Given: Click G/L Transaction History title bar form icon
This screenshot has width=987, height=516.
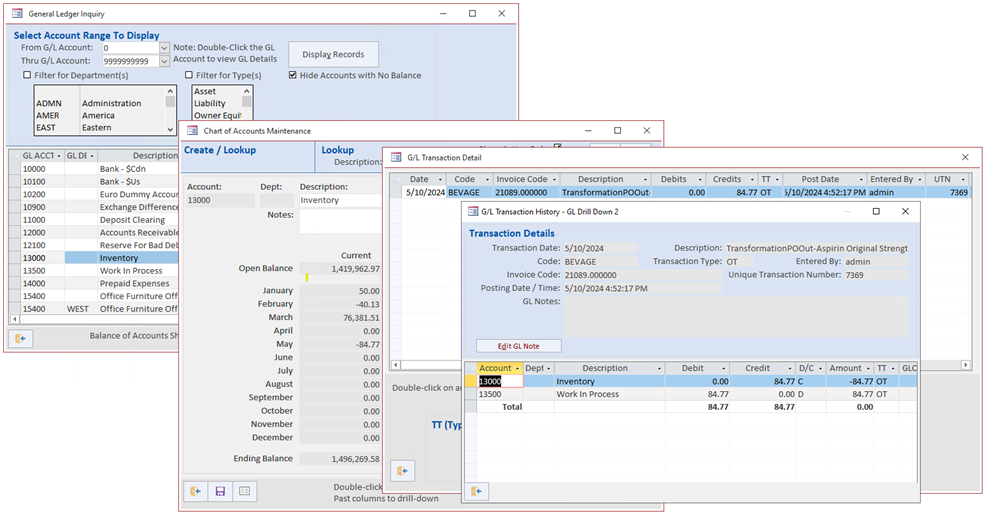Looking at the screenshot, I should (472, 212).
